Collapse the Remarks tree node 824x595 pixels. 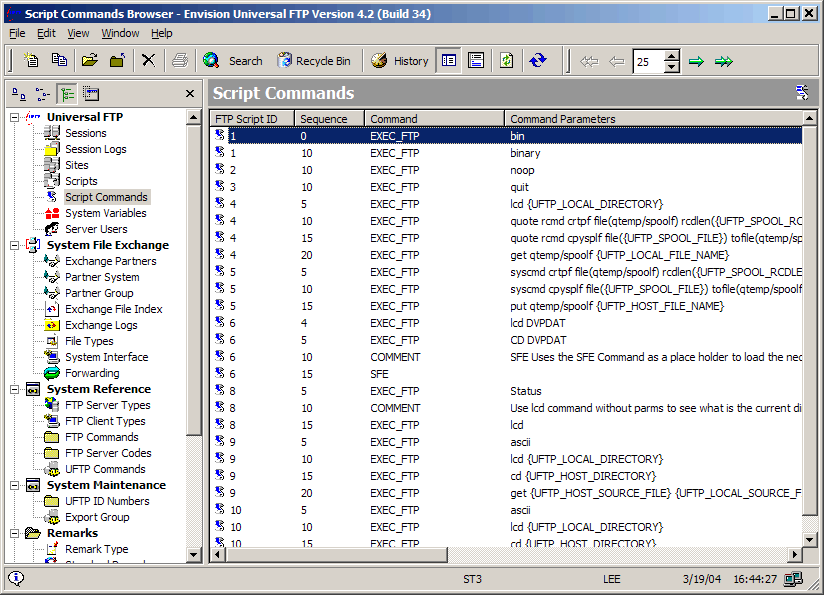pos(15,533)
